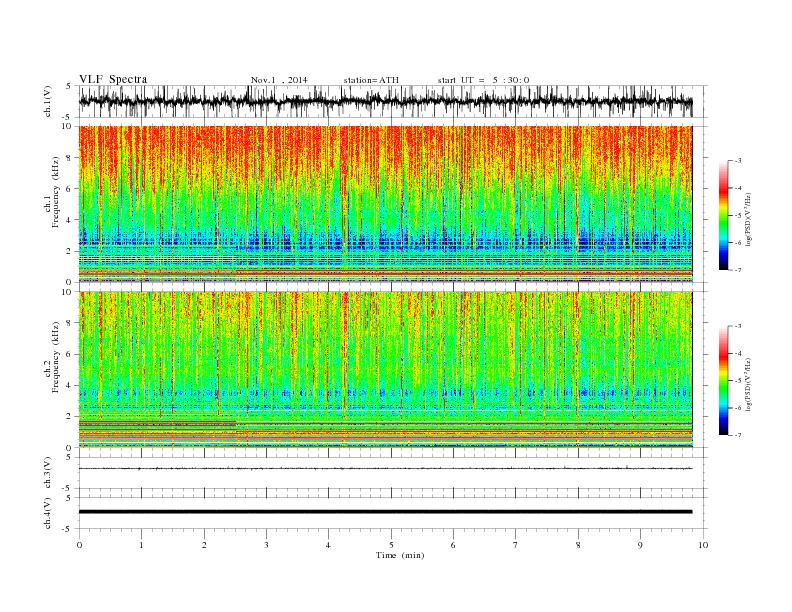Select the "start UT = 5 :30: 0" text
Image resolution: width=792 pixels, height=612 pixels.
click(483, 80)
